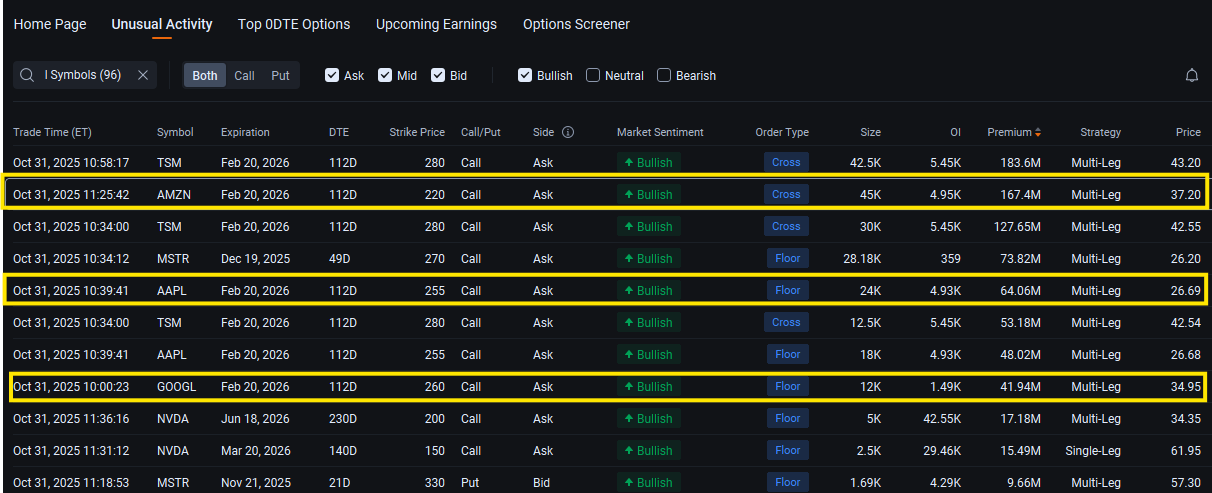The image size is (1212, 493).
Task: Open the Options Screener tab
Action: (576, 24)
